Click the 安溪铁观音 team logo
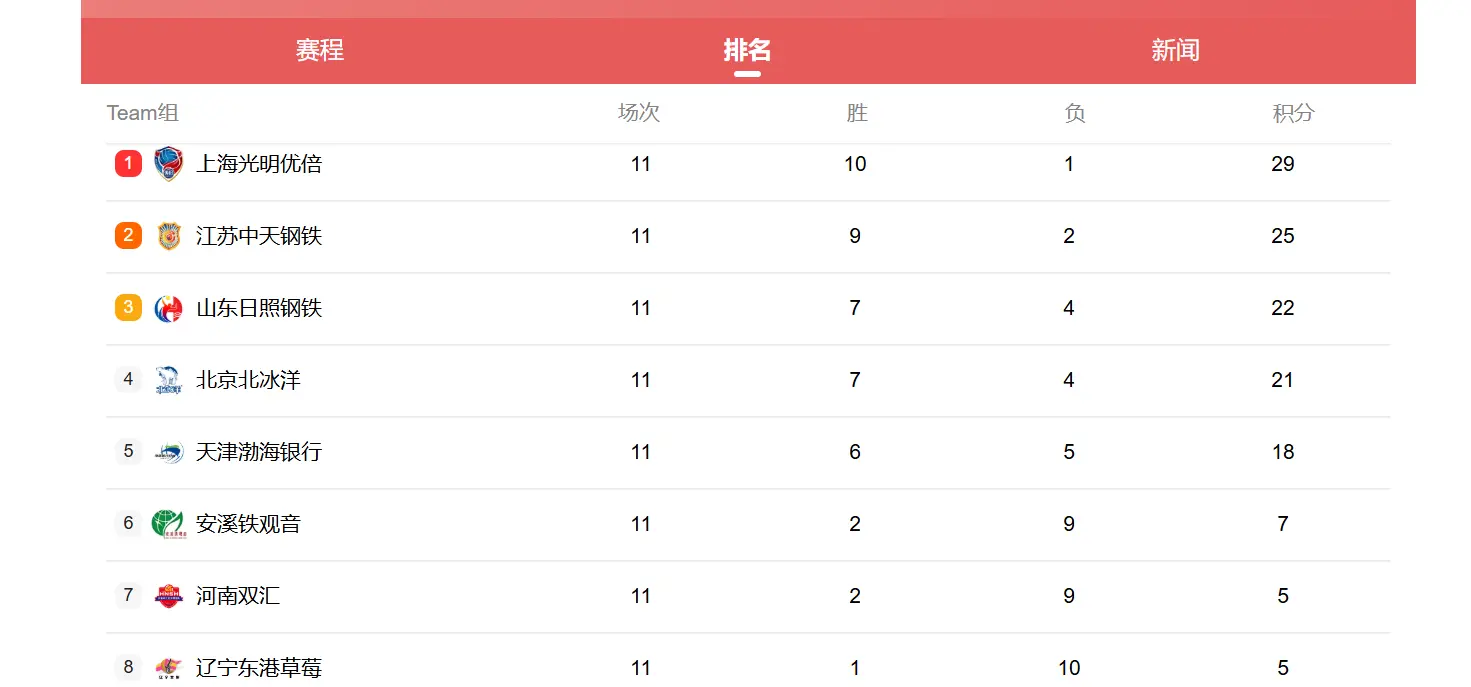Screen dimensions: 1471x687 coord(169,524)
